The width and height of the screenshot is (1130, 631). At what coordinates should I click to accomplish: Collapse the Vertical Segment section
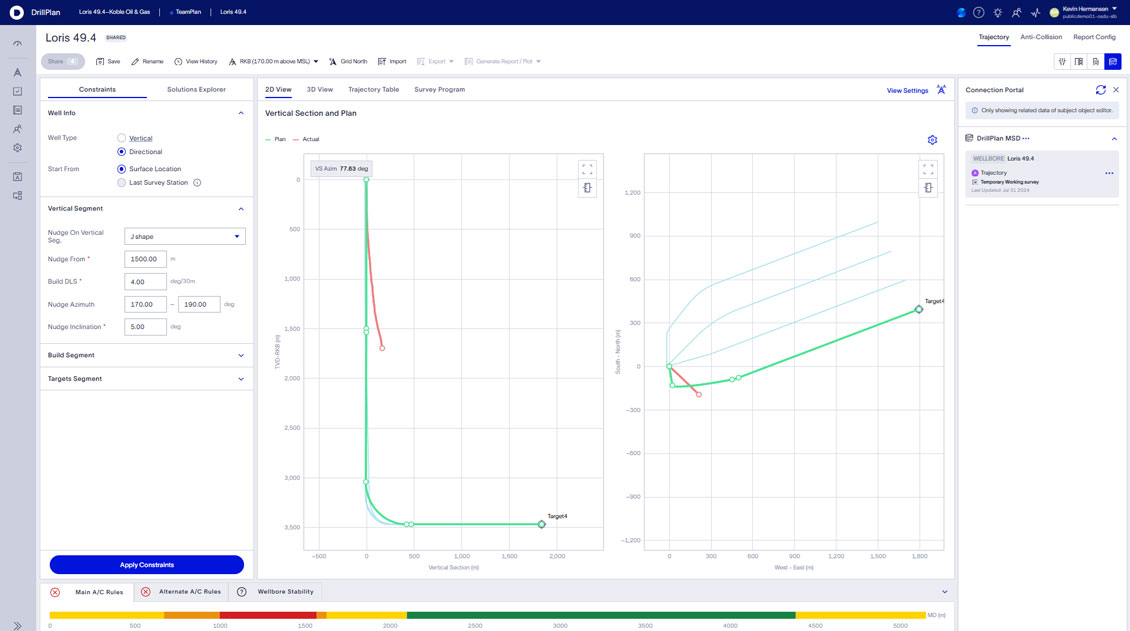(241, 209)
